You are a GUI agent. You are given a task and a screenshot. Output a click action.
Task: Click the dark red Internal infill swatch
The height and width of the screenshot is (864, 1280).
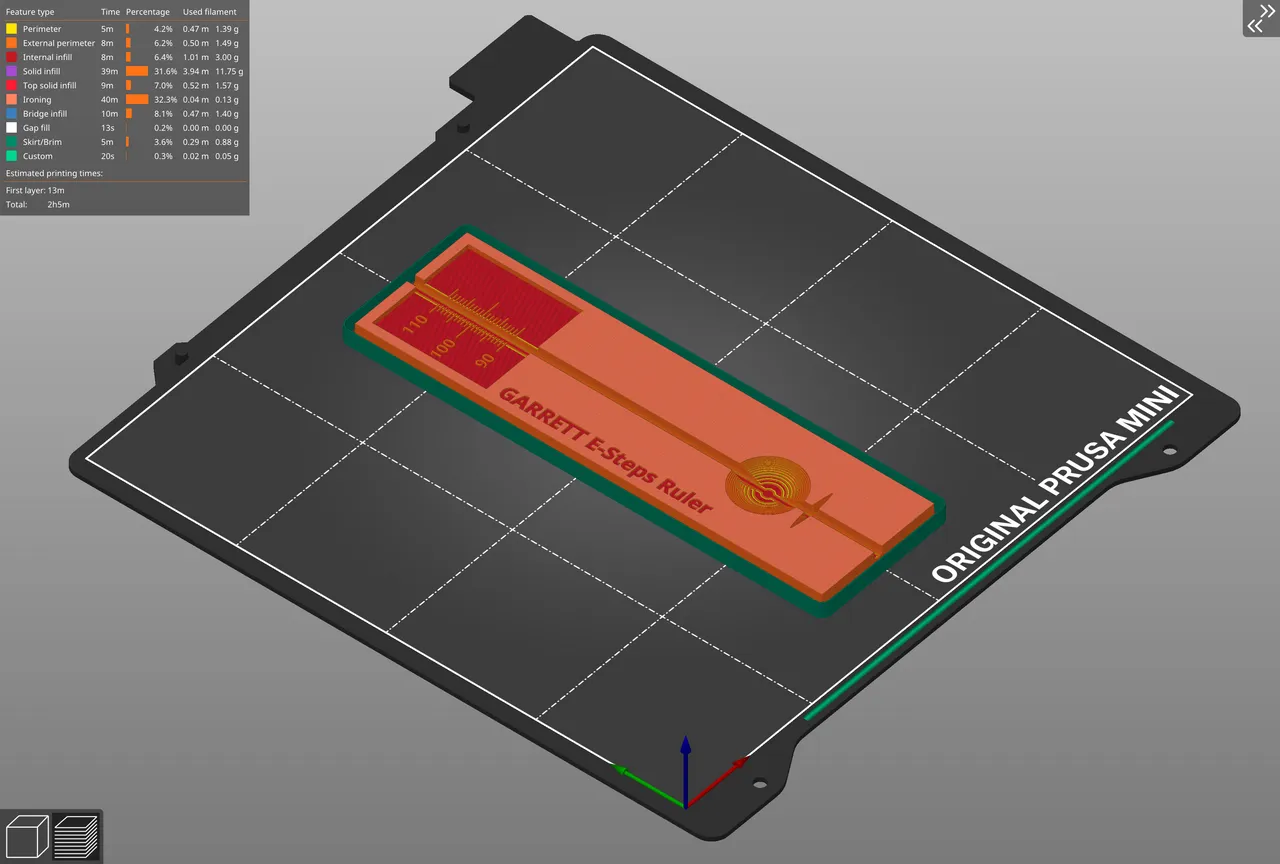[x=11, y=57]
